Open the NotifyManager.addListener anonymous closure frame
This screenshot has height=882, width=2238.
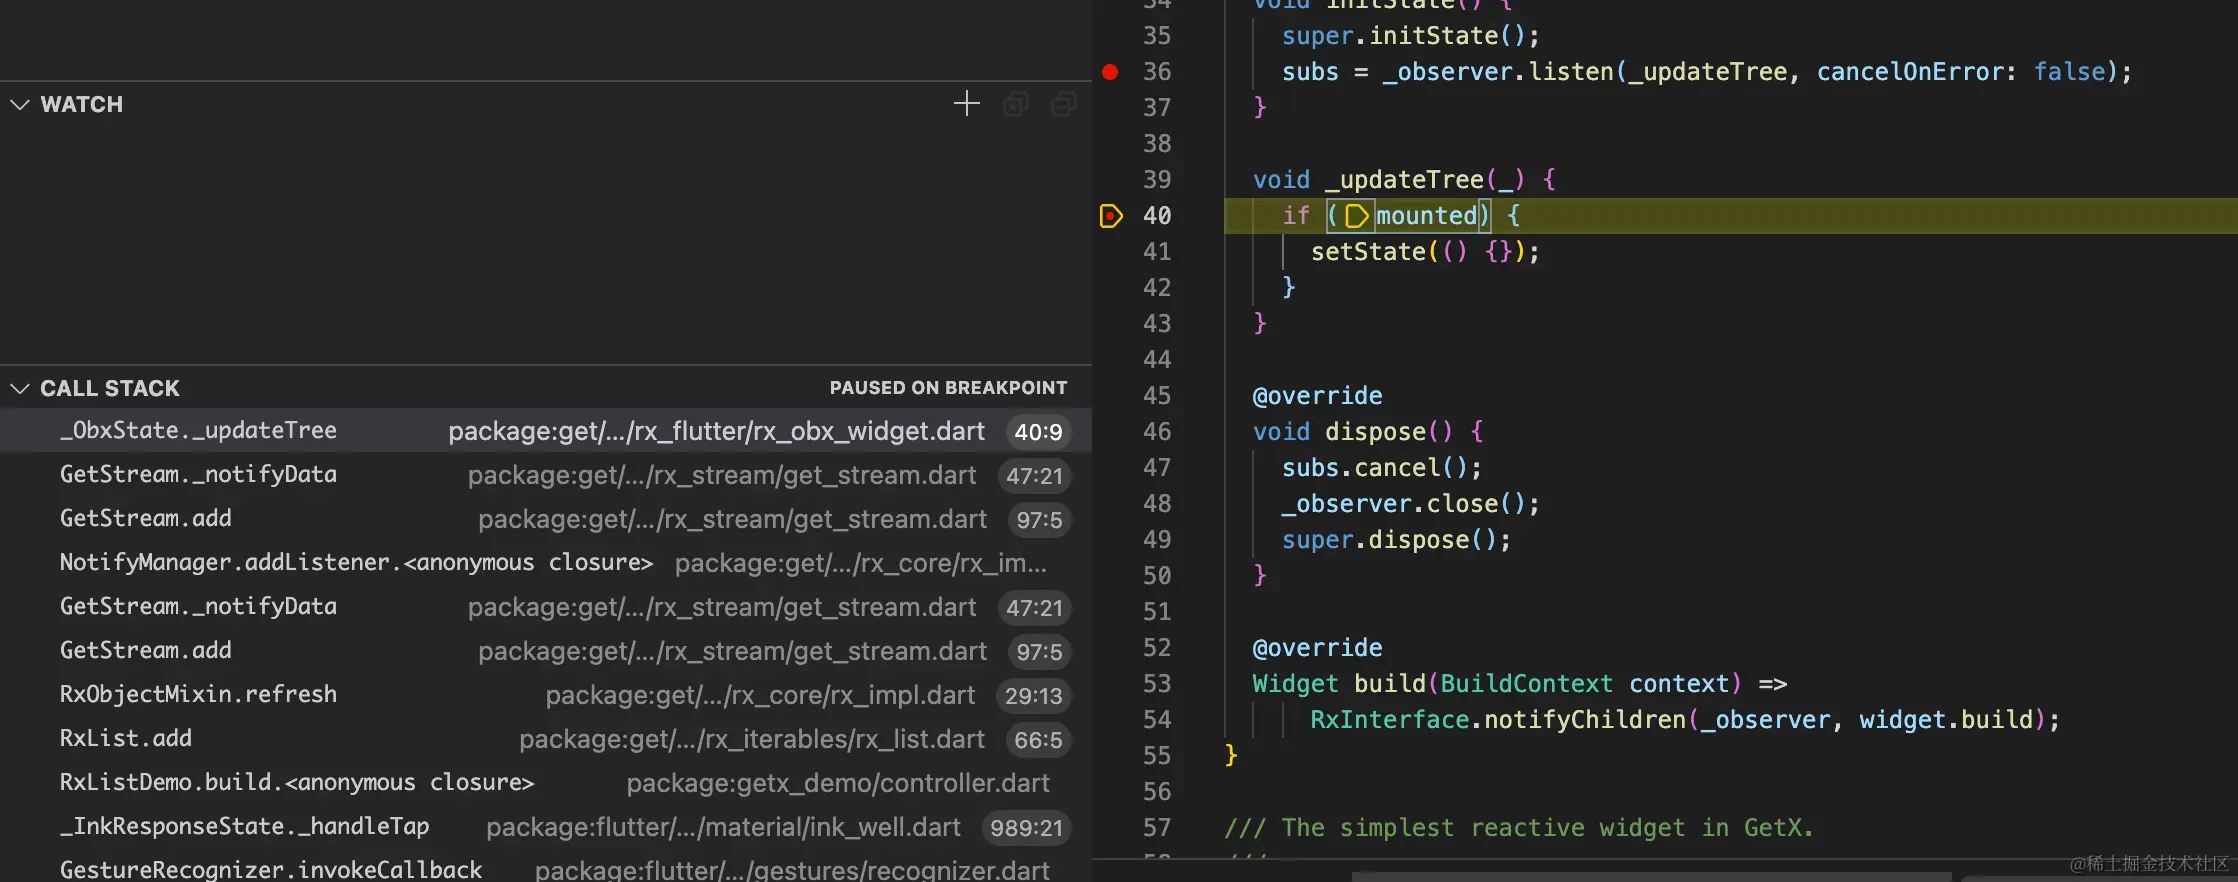coord(546,563)
